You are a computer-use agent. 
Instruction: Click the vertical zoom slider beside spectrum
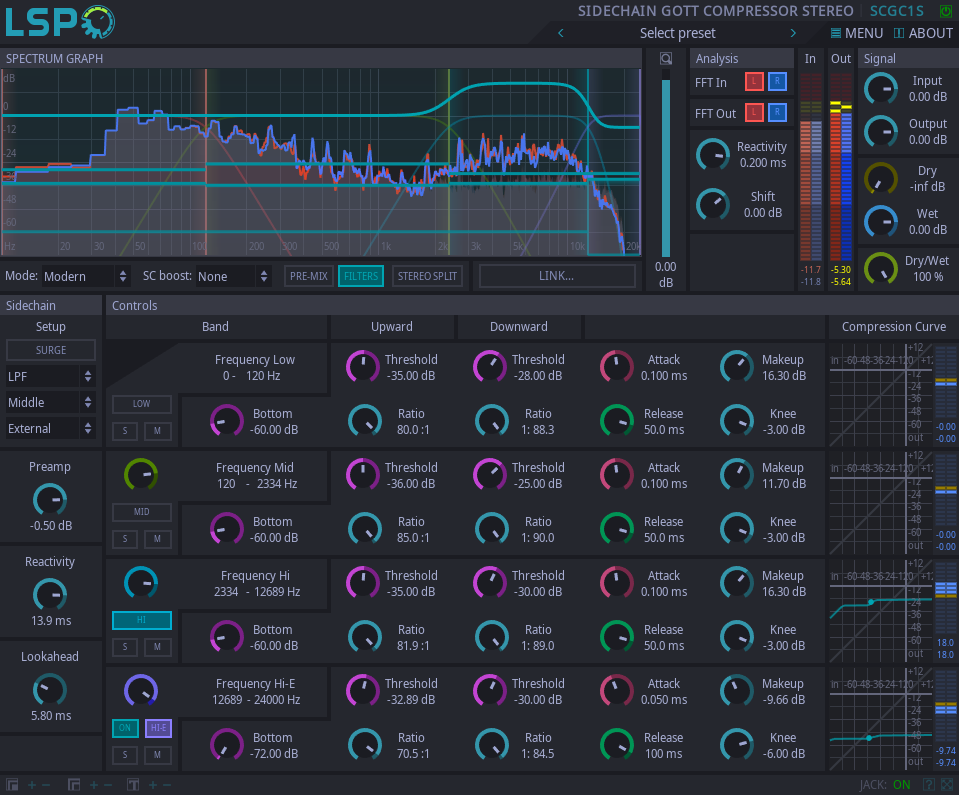(x=666, y=165)
